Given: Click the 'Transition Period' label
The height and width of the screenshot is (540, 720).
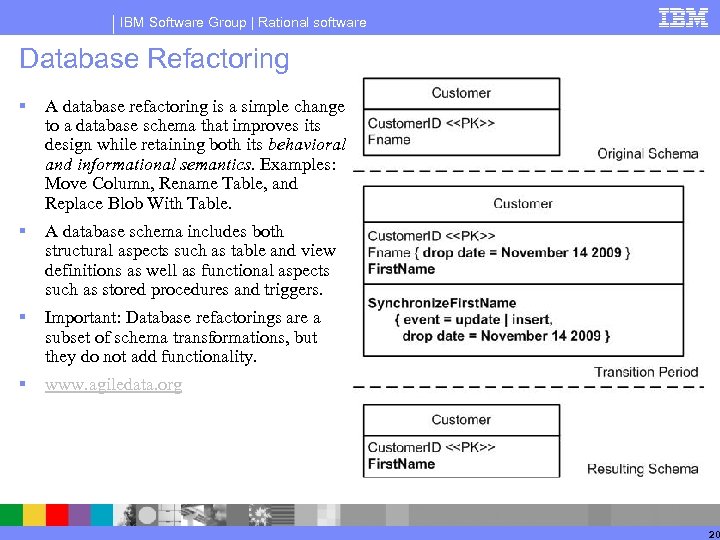Looking at the screenshot, I should pos(646,372).
